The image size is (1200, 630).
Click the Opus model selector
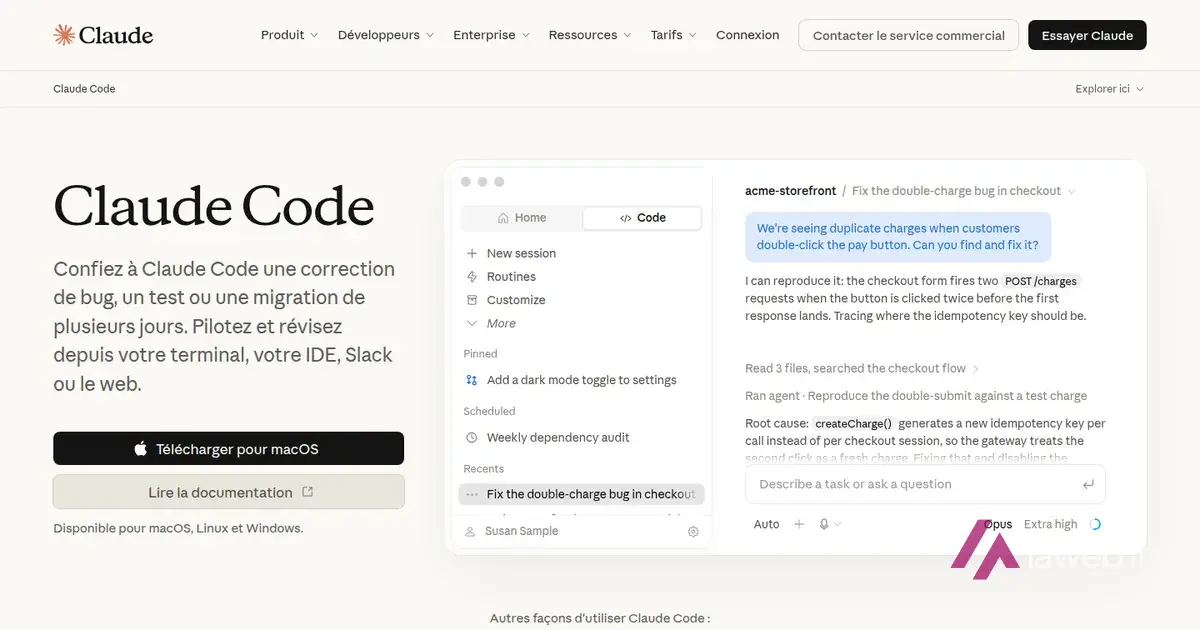[998, 524]
